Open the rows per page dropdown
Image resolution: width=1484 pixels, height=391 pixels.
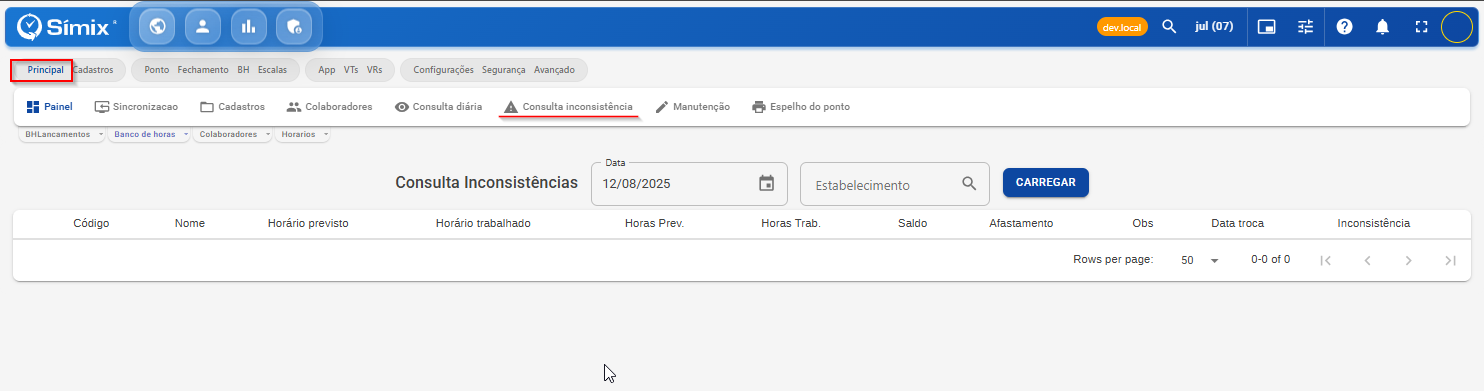point(1200,260)
